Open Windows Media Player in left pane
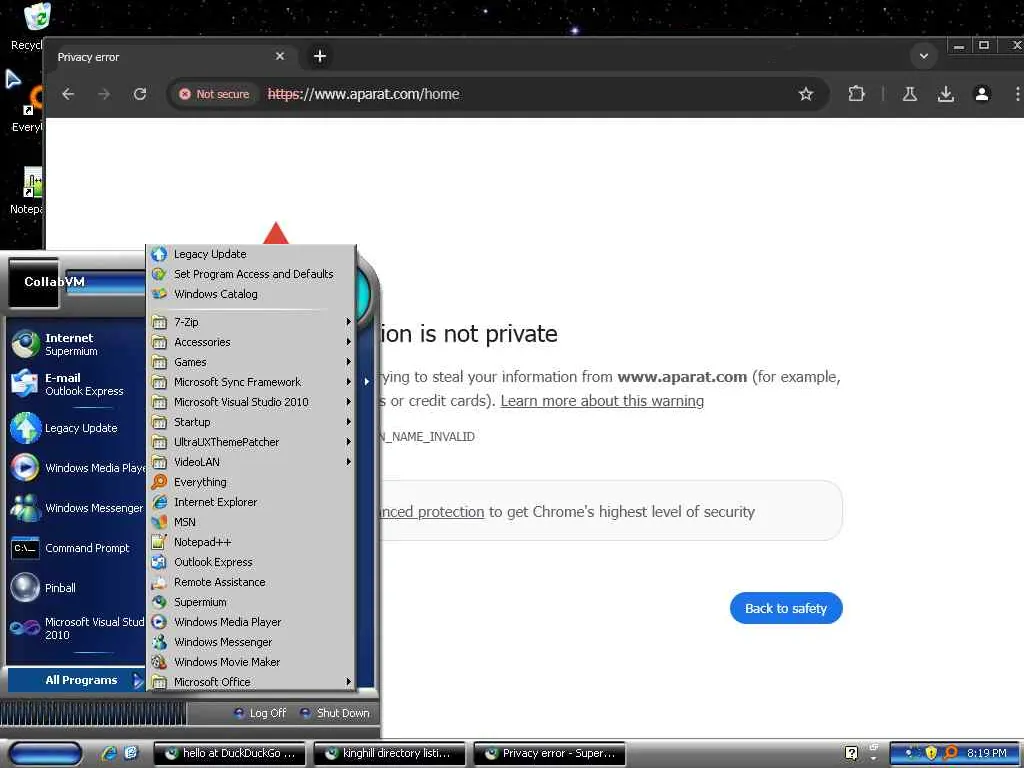The width and height of the screenshot is (1024, 768). pos(76,468)
